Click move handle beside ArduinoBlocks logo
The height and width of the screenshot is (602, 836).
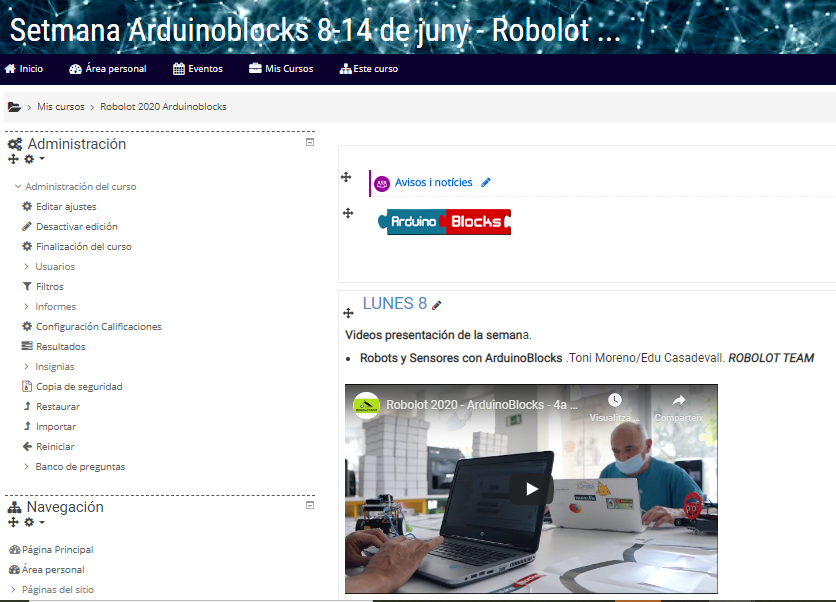click(x=348, y=213)
